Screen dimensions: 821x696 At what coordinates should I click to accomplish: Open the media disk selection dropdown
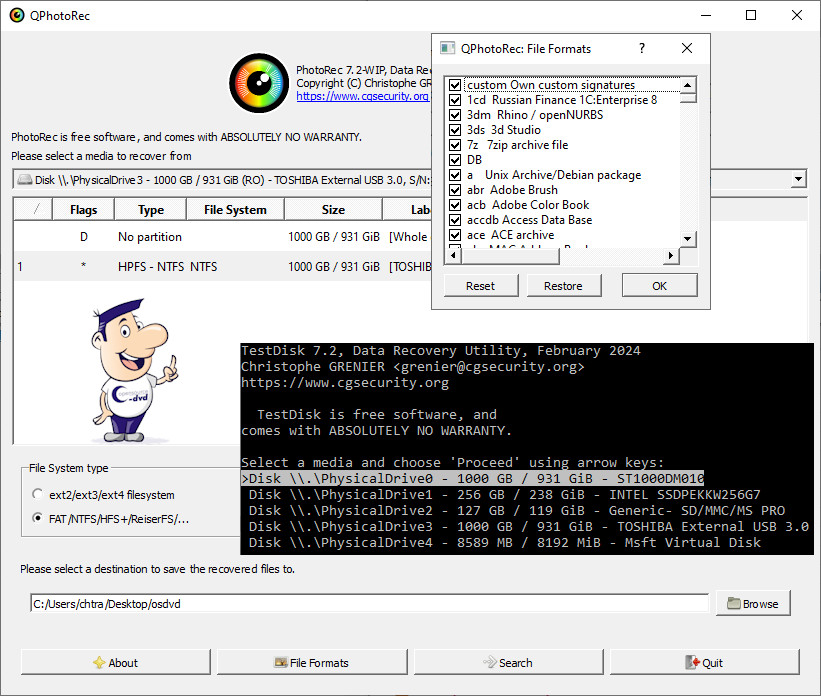point(798,179)
